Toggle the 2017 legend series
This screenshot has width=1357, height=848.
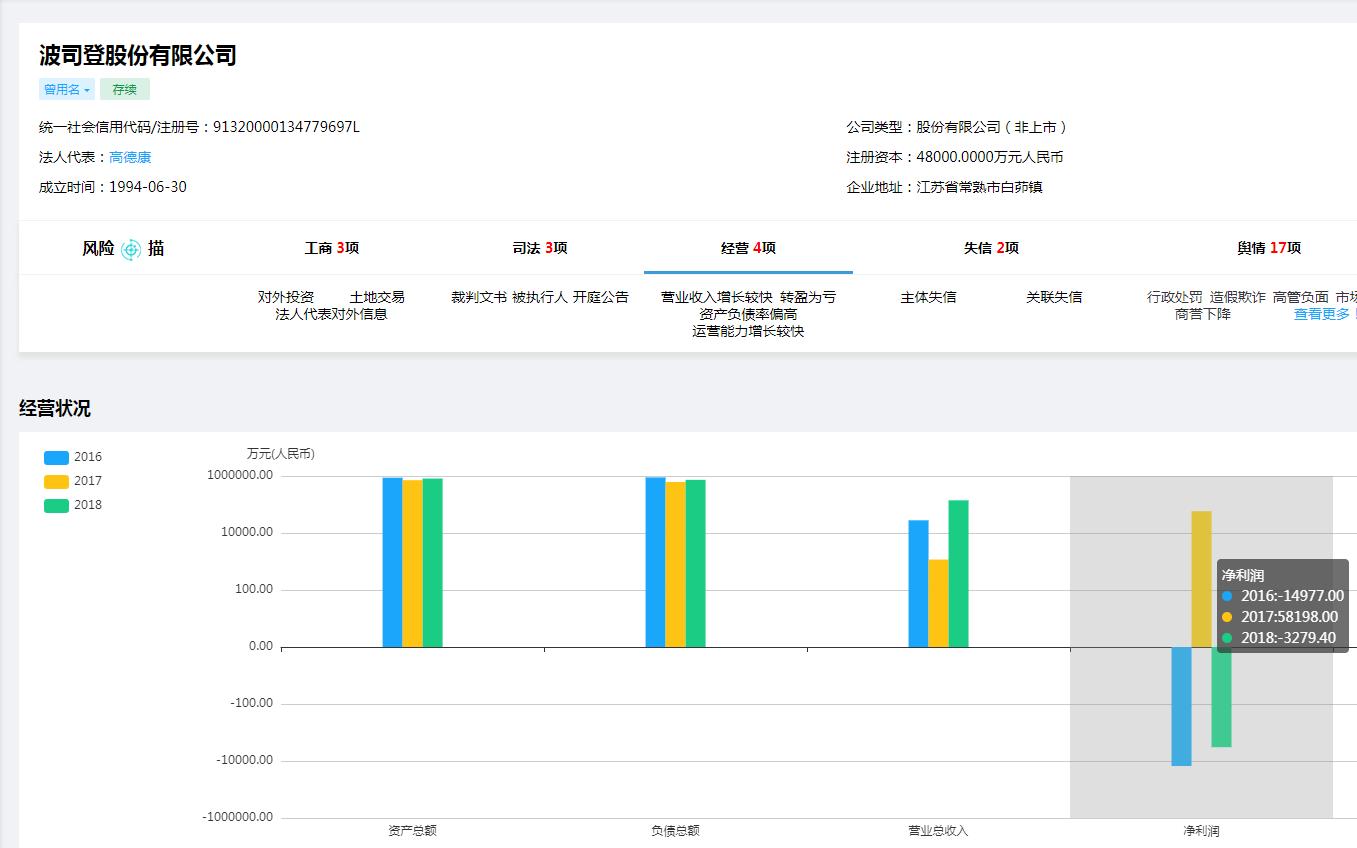[73, 481]
